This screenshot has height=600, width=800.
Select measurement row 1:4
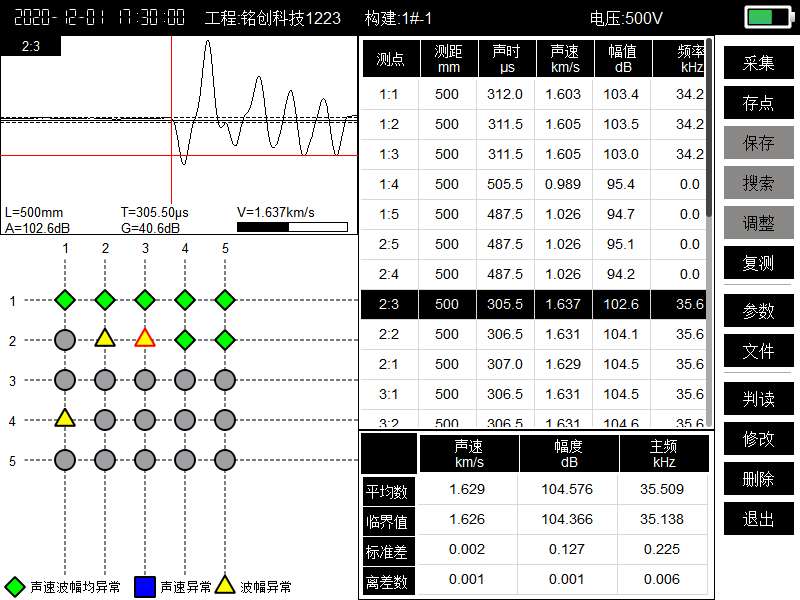pyautogui.click(x=533, y=184)
